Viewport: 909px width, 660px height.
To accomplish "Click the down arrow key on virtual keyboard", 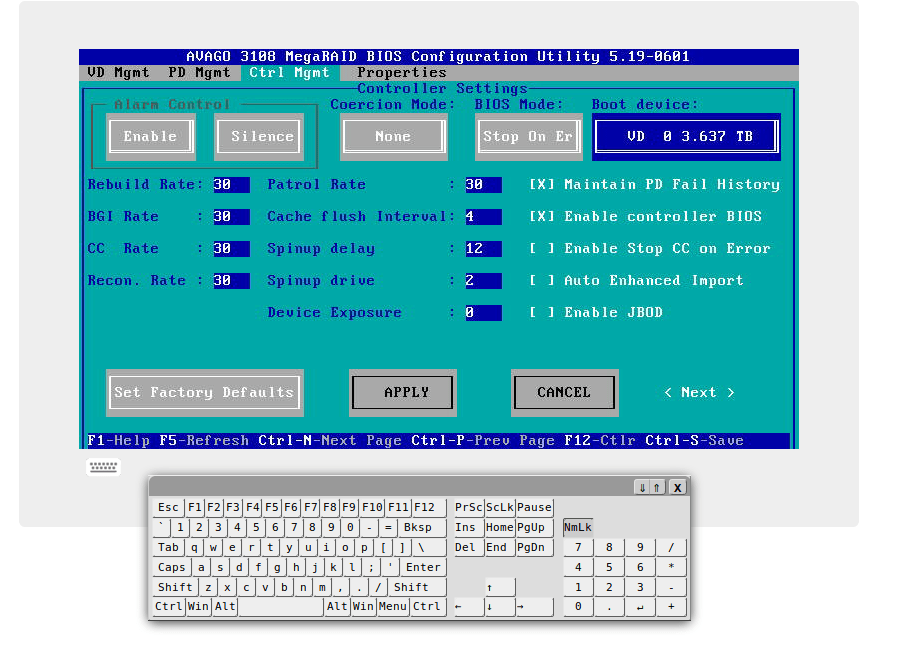I will [x=500, y=607].
